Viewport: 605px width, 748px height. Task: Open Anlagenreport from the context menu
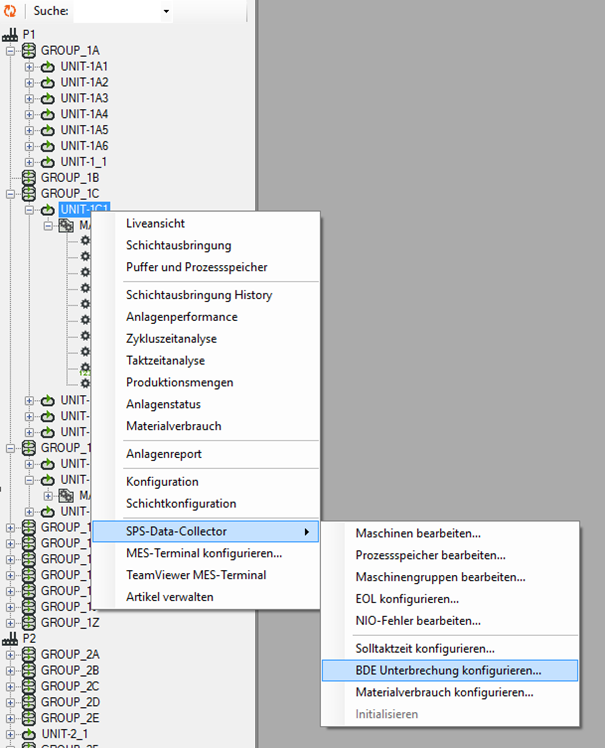[x=163, y=454]
